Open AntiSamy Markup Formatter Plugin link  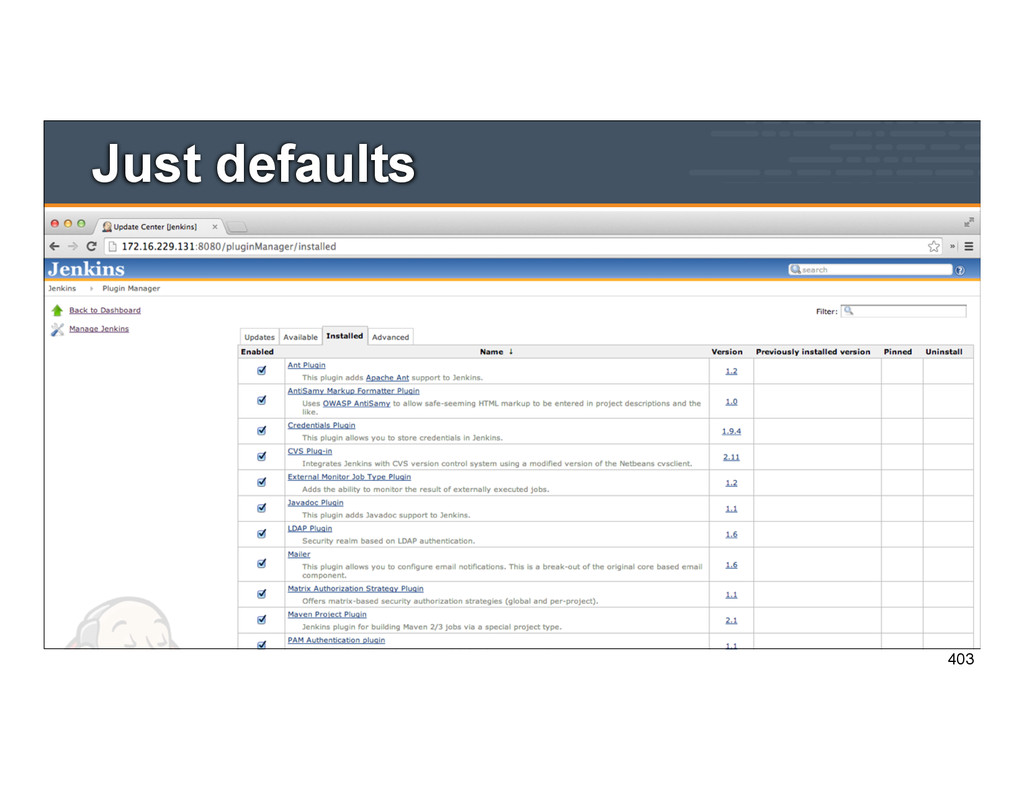point(353,391)
